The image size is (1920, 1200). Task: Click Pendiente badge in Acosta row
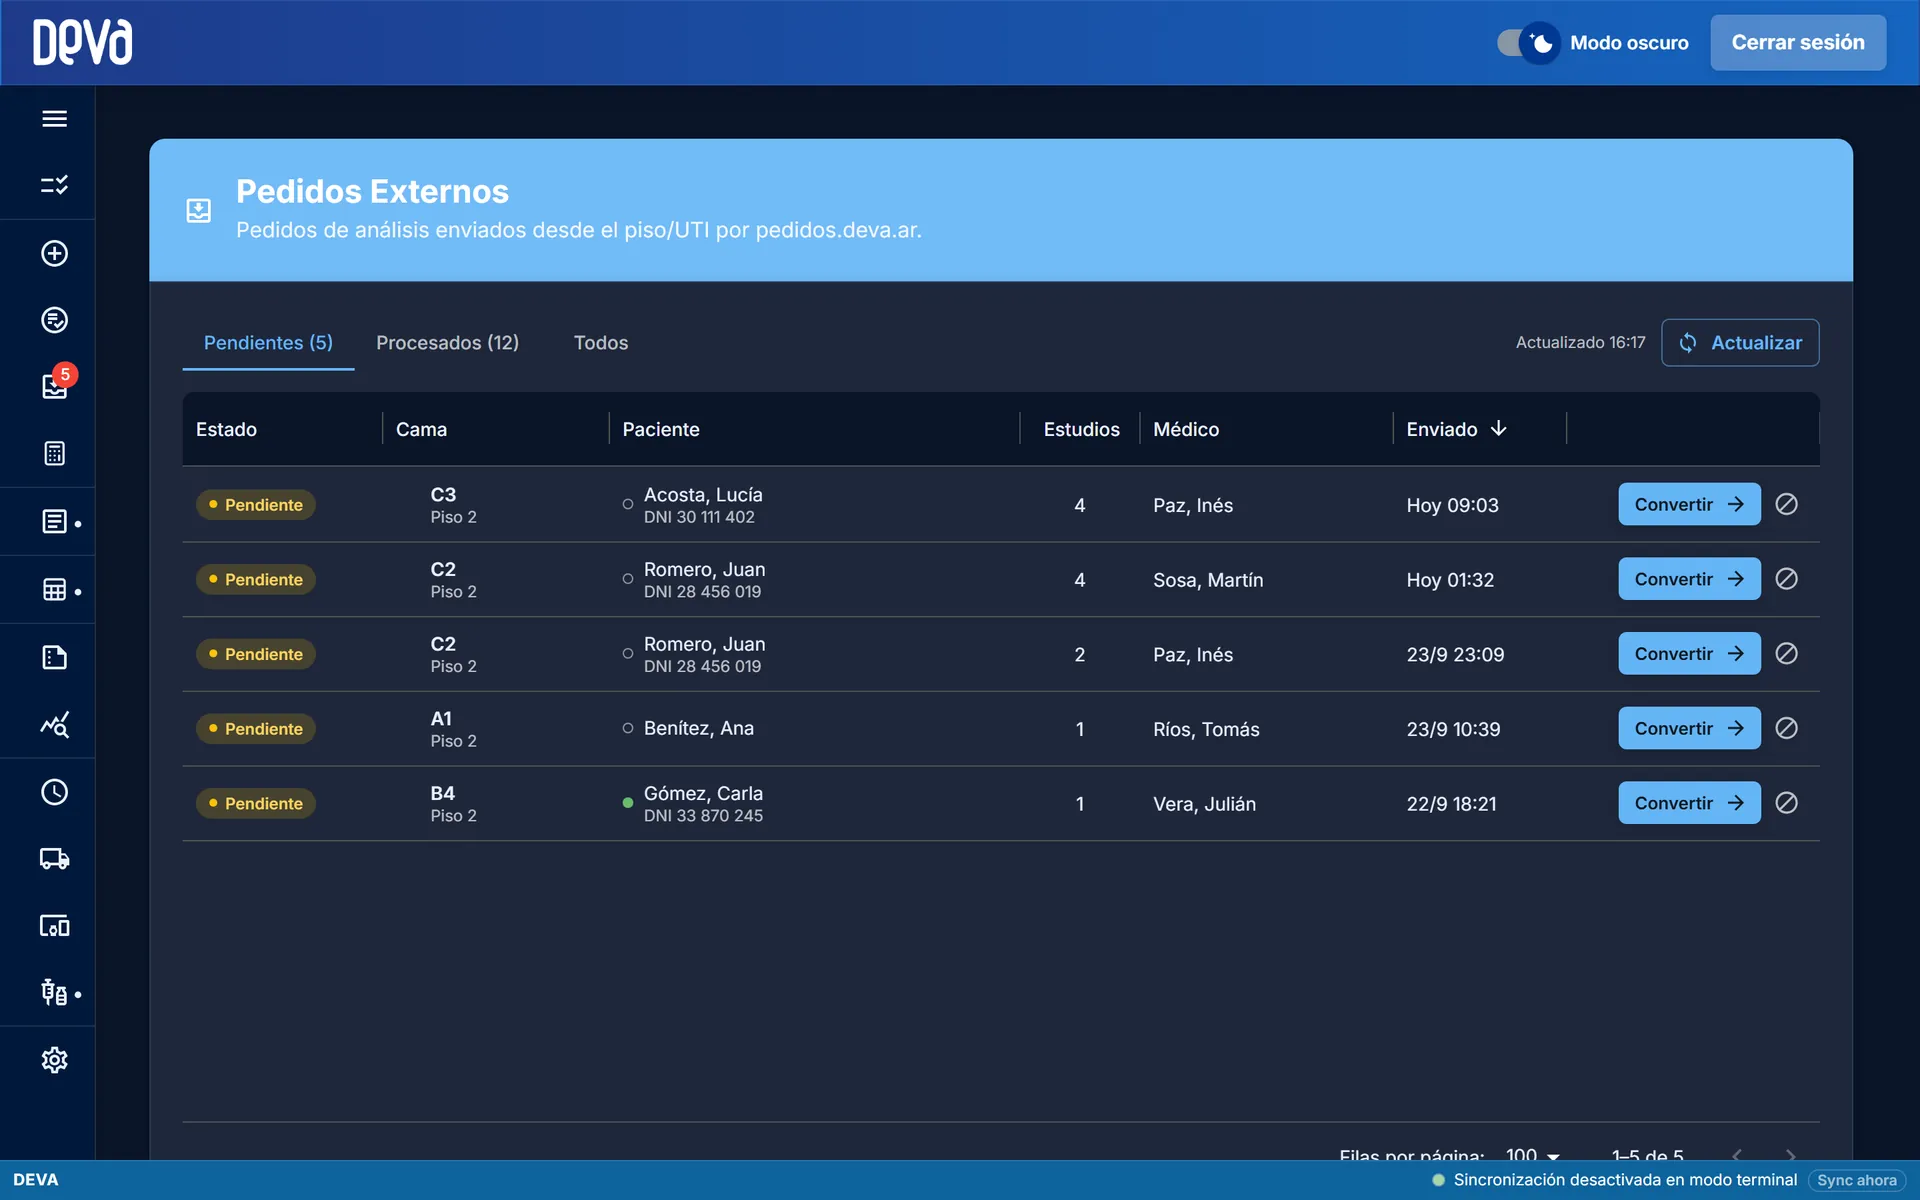click(x=255, y=505)
